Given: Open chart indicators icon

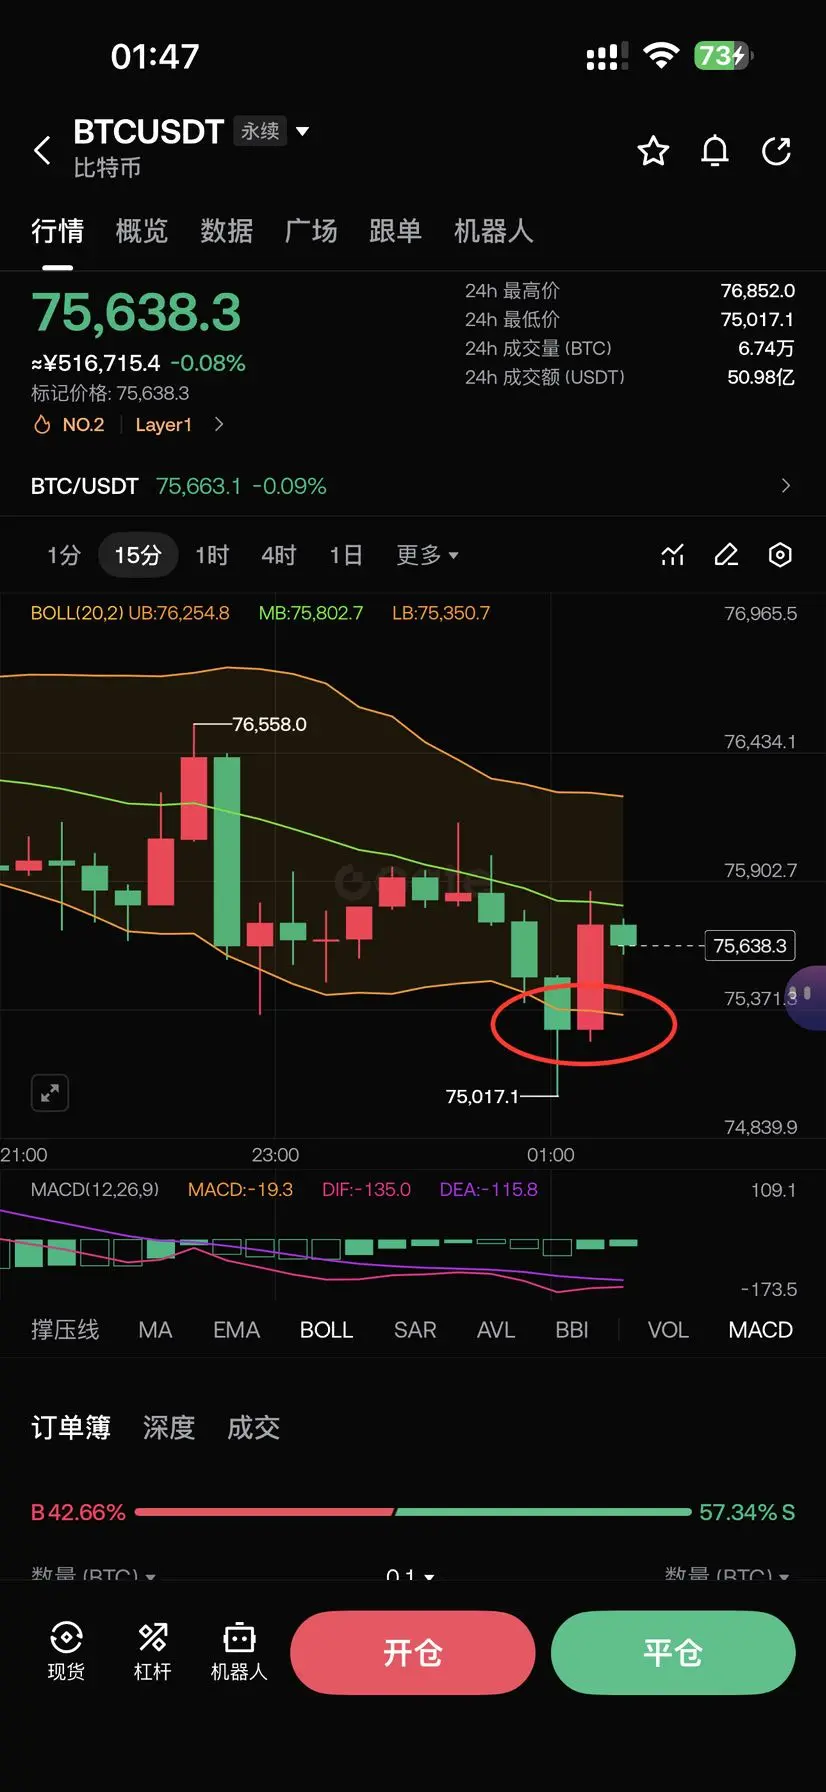Looking at the screenshot, I should coord(673,555).
